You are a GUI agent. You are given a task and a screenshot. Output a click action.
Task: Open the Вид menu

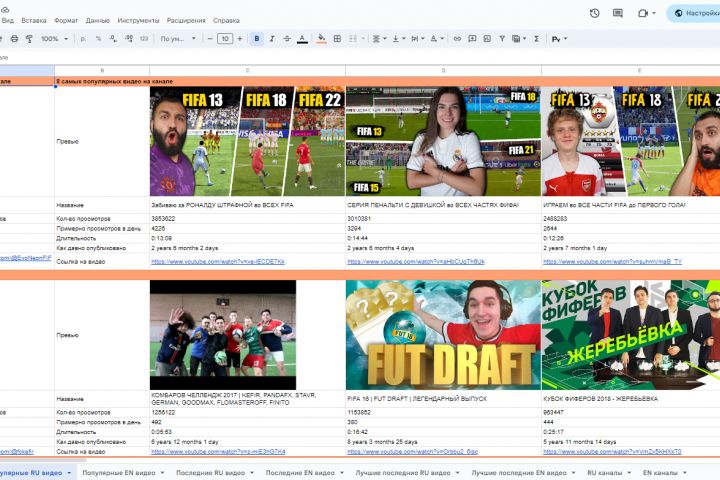tap(8, 21)
